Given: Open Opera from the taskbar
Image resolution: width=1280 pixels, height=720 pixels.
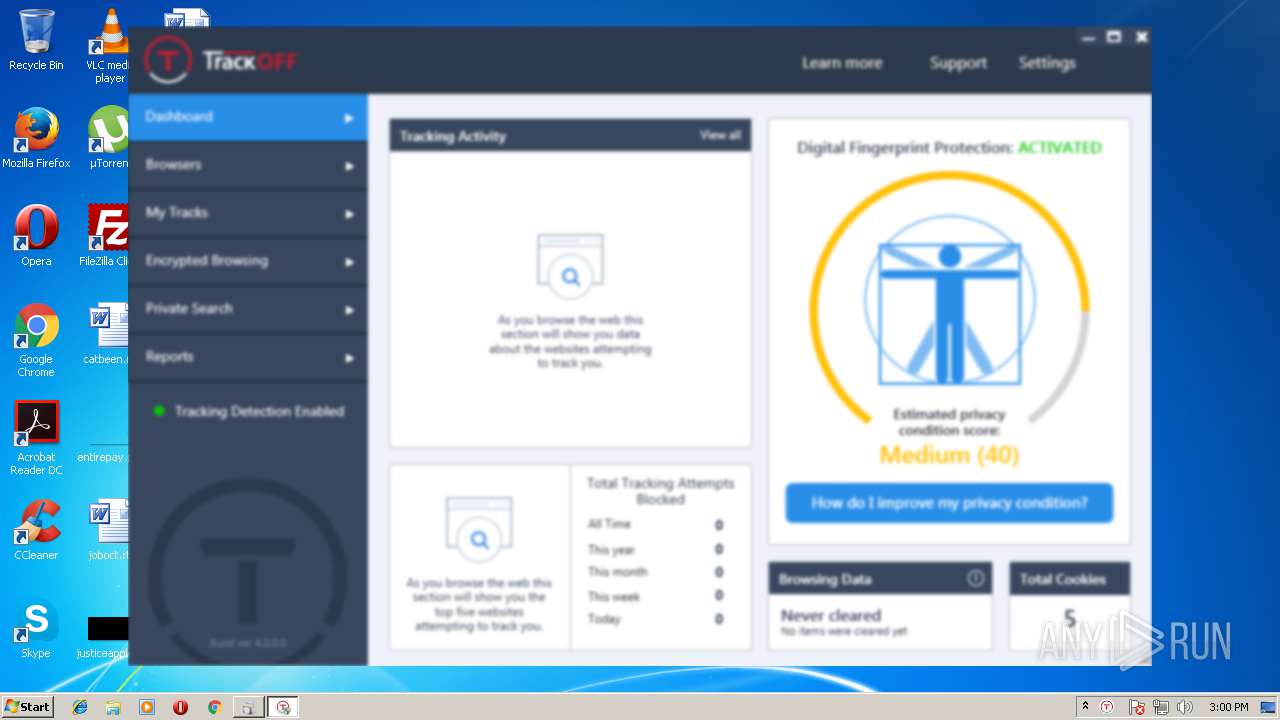Looking at the screenshot, I should [x=180, y=707].
